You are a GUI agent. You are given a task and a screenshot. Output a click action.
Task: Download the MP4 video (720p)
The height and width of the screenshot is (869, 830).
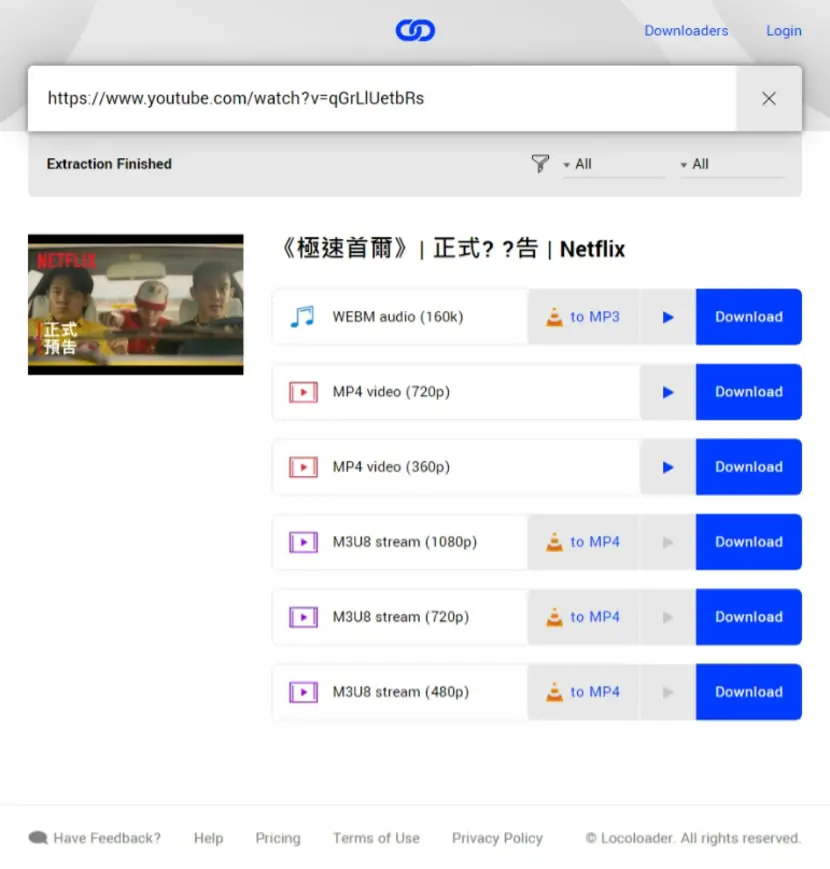point(749,392)
